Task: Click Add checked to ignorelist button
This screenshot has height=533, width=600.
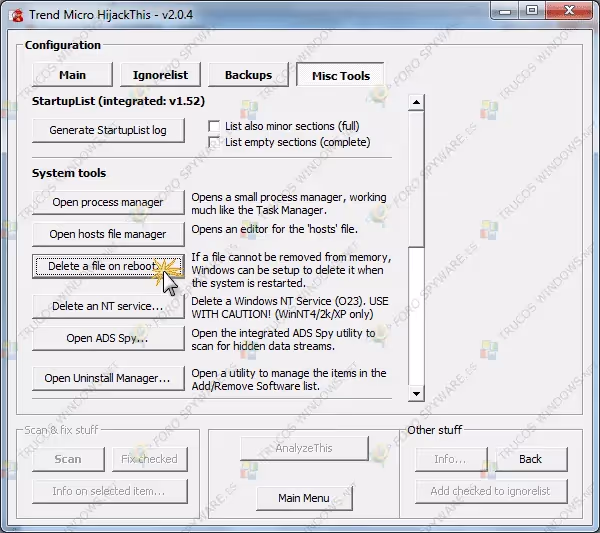Action: (491, 491)
